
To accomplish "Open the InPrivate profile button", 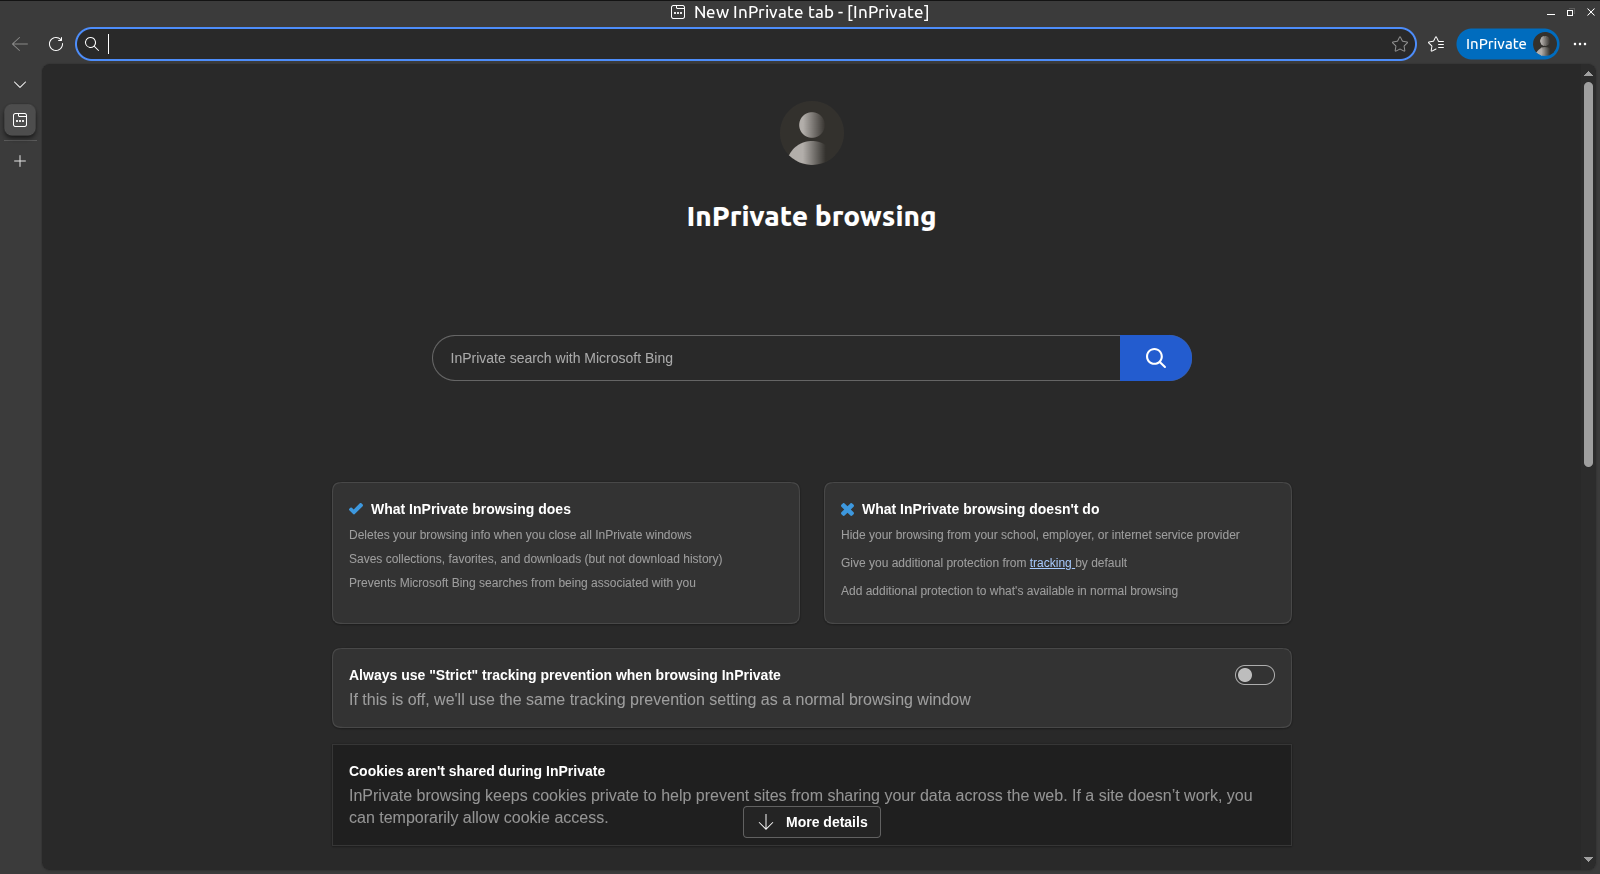I will pos(1507,44).
